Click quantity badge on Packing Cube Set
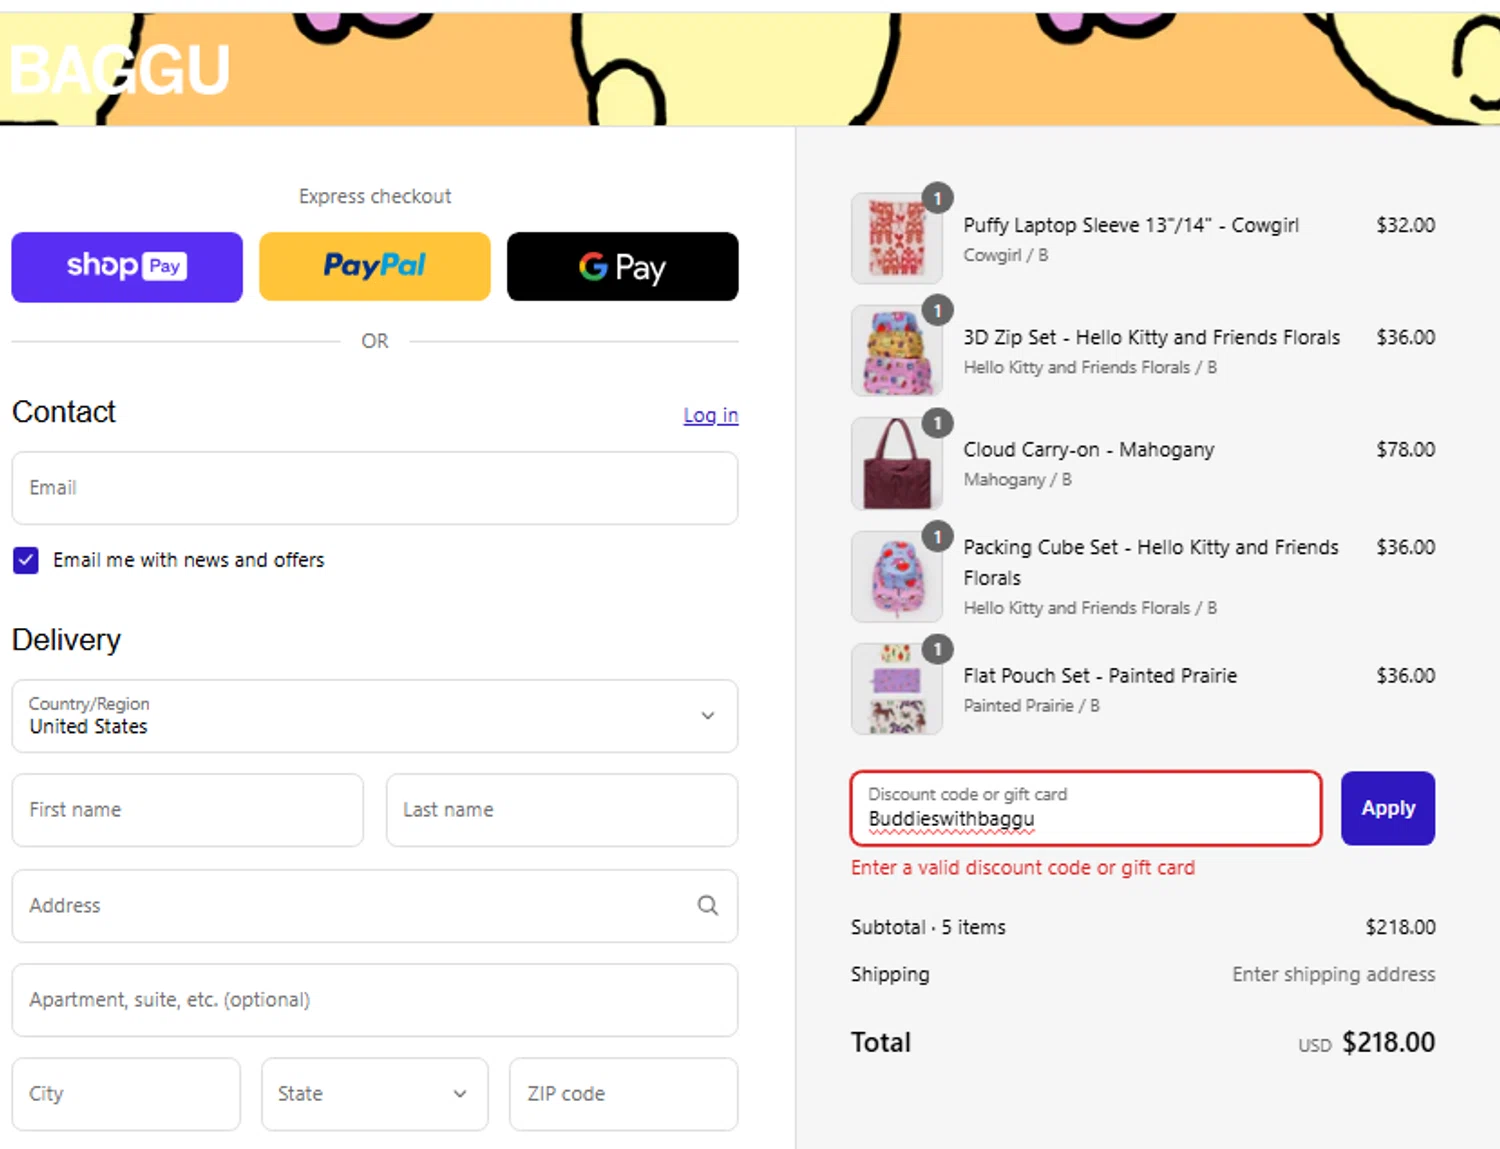The image size is (1500, 1149). click(937, 537)
